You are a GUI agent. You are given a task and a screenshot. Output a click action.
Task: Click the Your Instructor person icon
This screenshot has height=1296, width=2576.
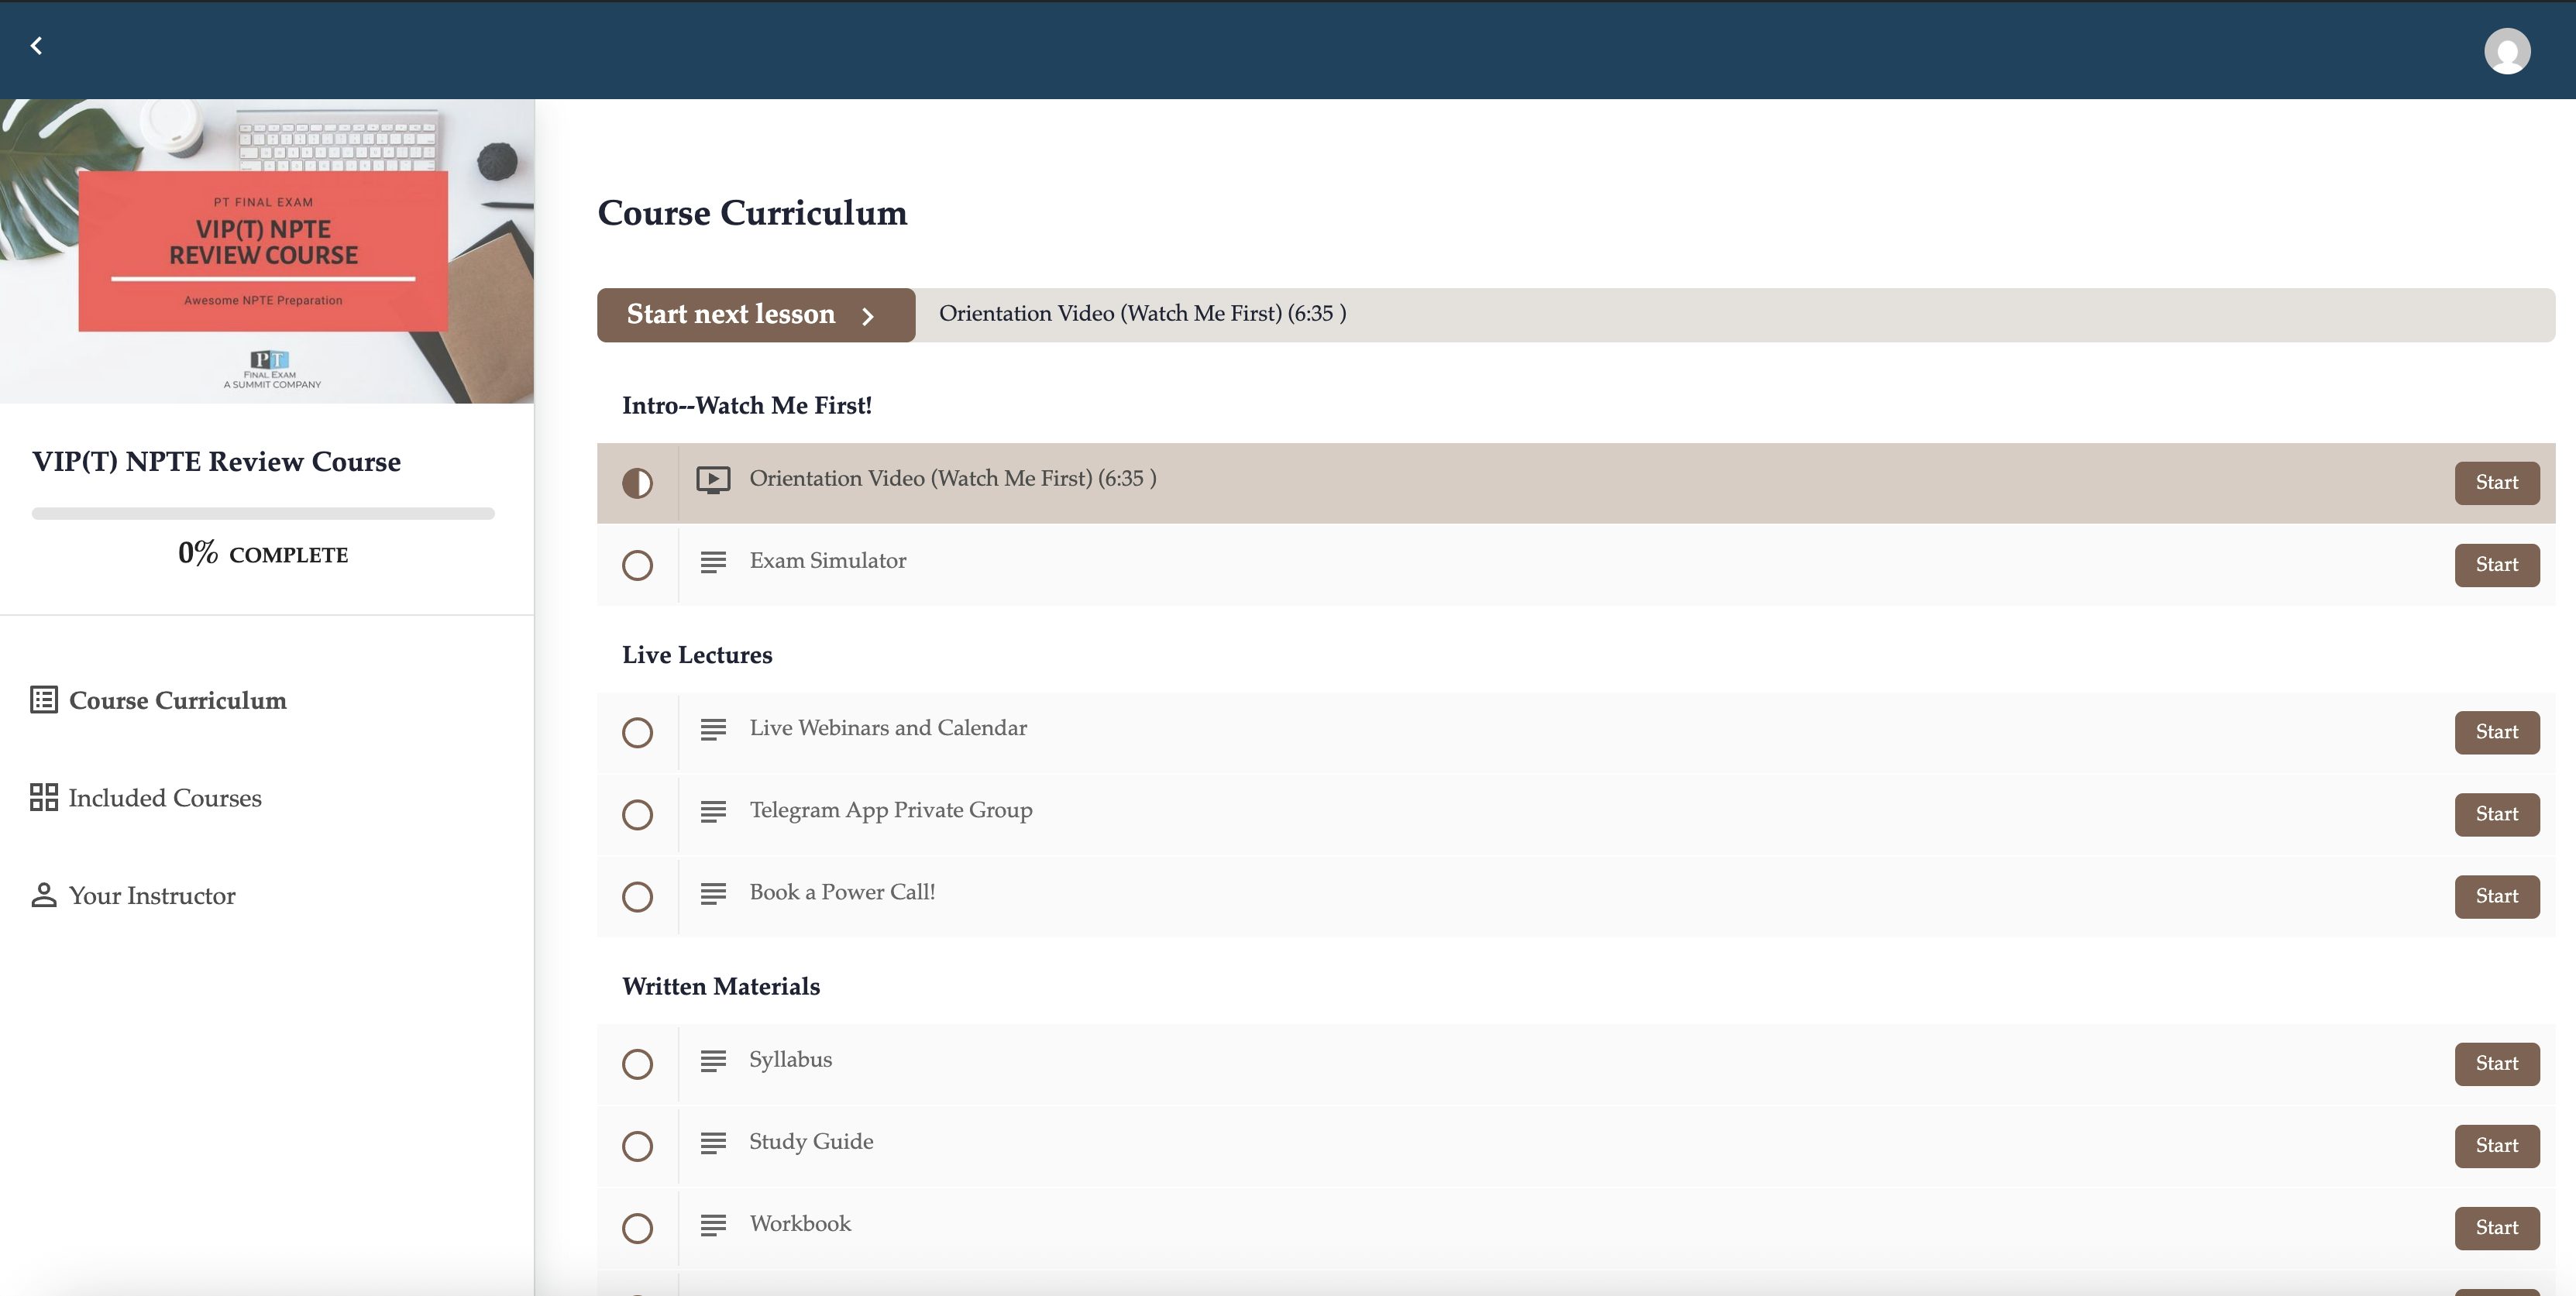tap(44, 895)
